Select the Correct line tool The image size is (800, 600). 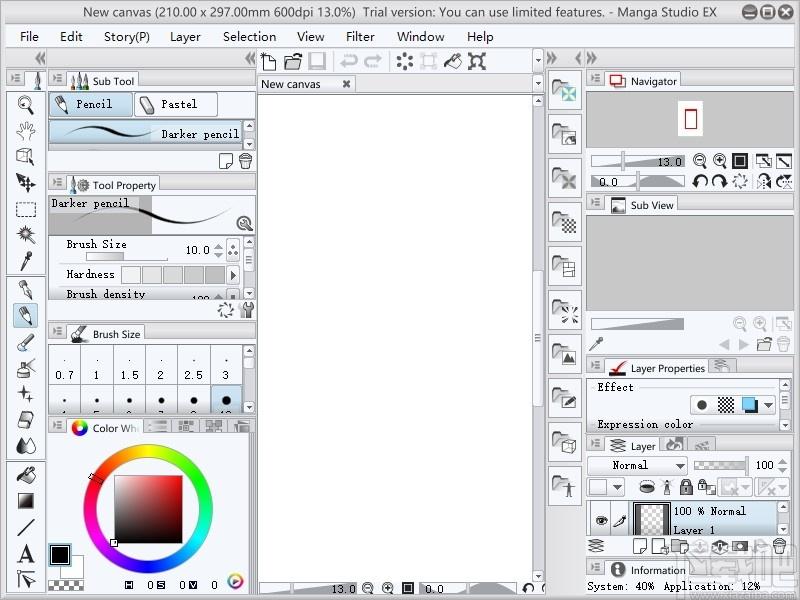(x=26, y=580)
